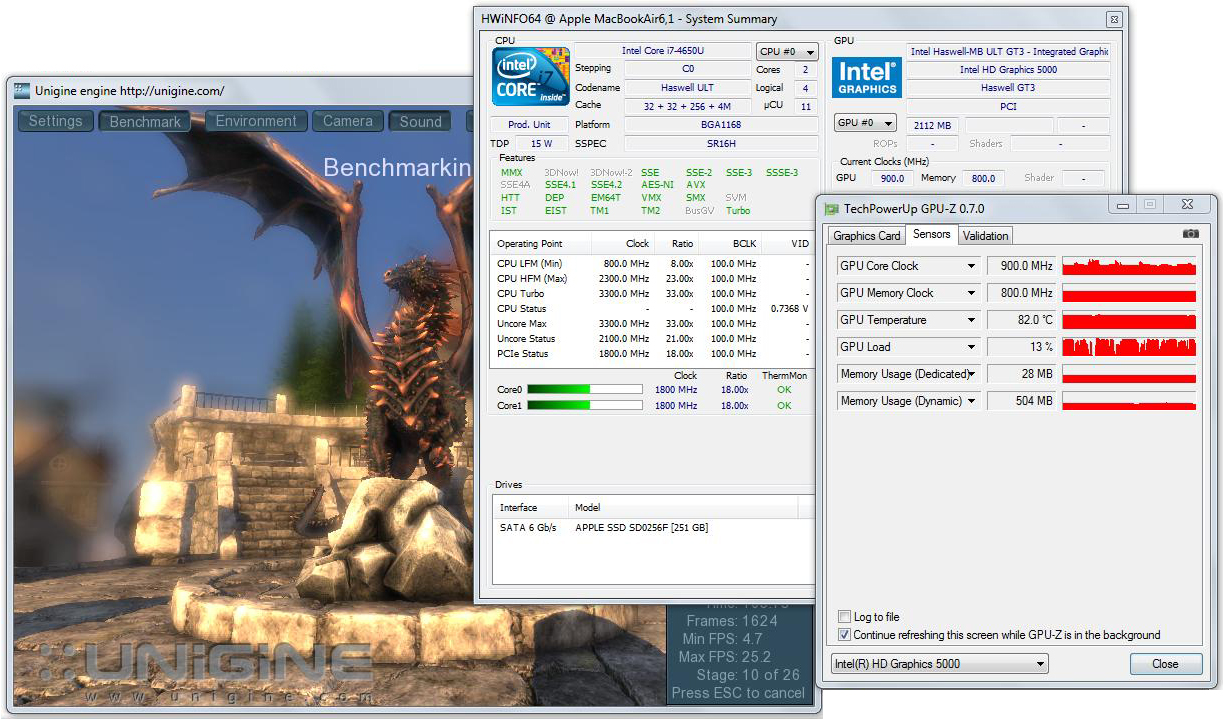Click the 504 MB dynamic memory value
The image size is (1223, 726).
[x=1021, y=401]
